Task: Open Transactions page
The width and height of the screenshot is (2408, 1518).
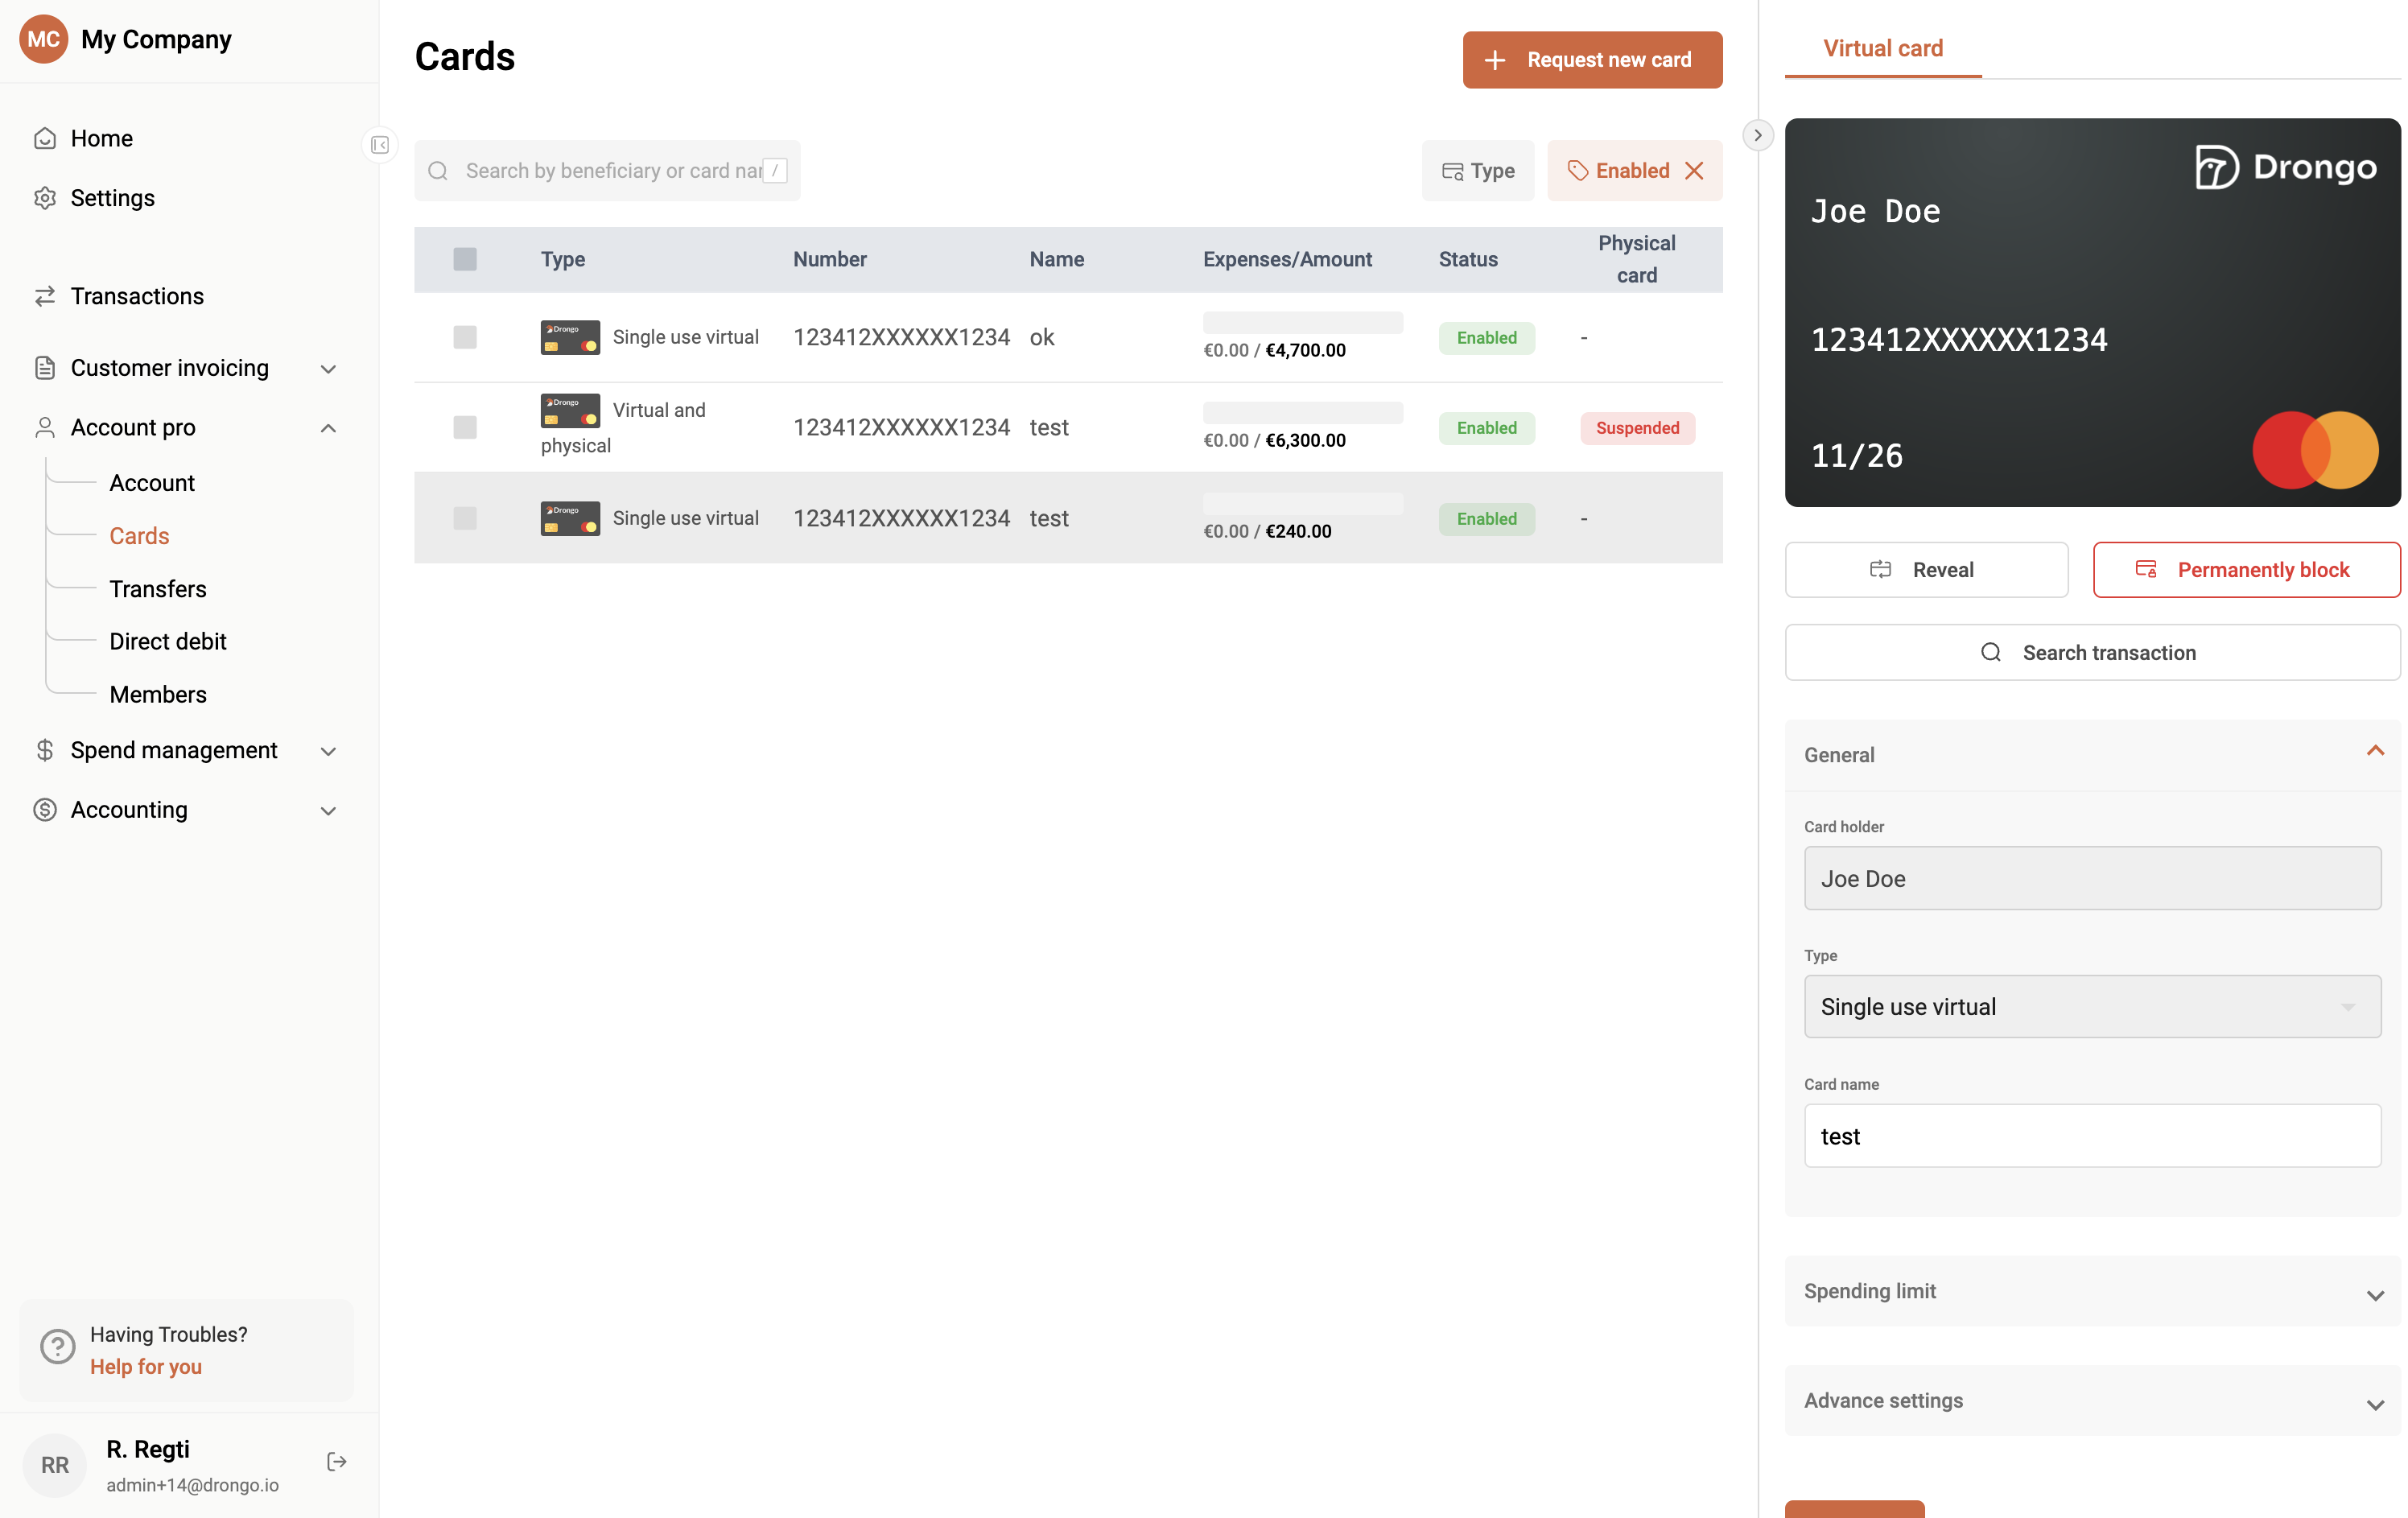Action: [x=137, y=296]
